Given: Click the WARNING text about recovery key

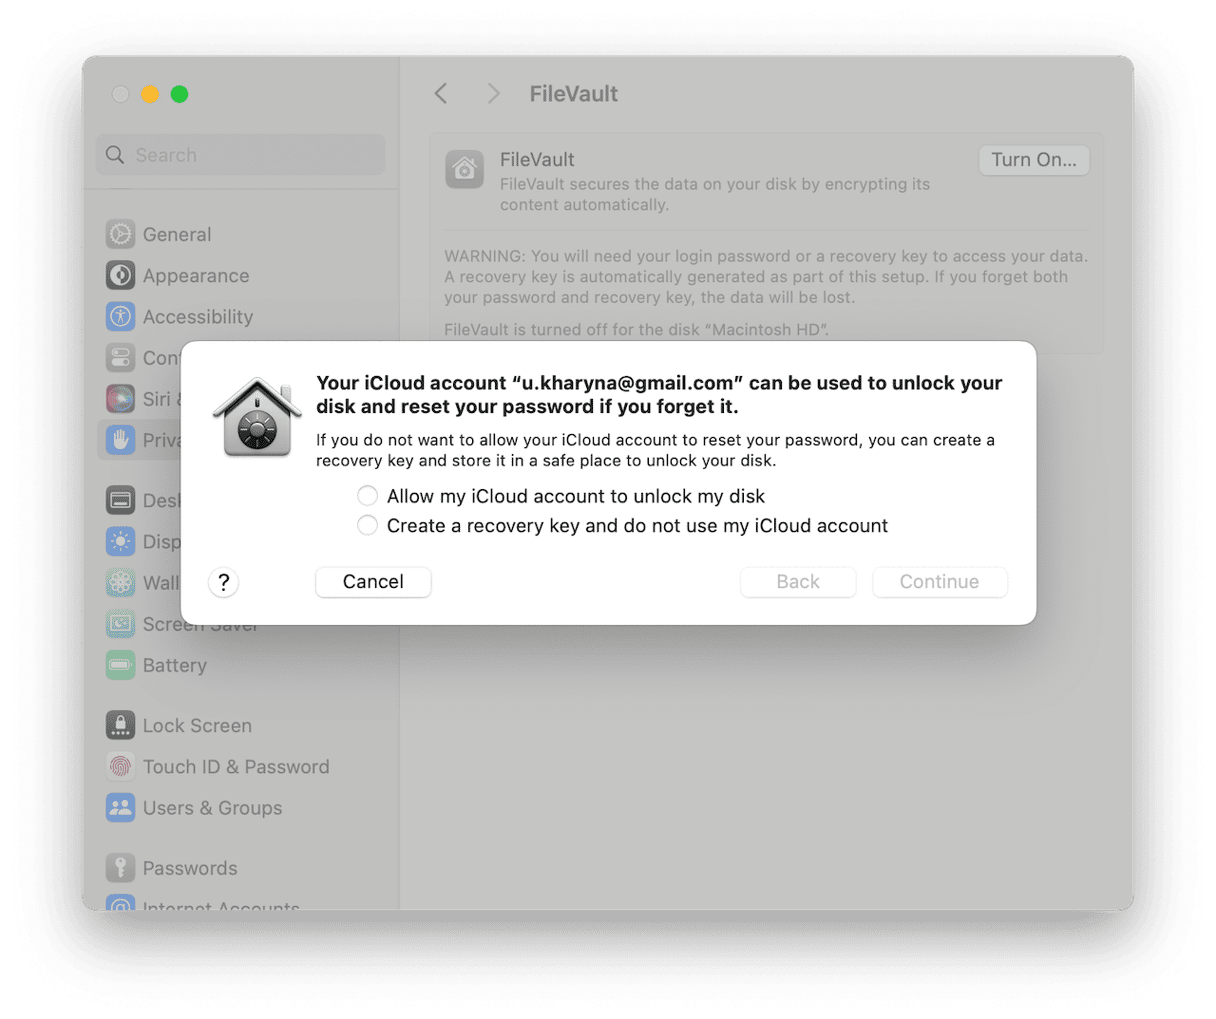Looking at the screenshot, I should 766,277.
